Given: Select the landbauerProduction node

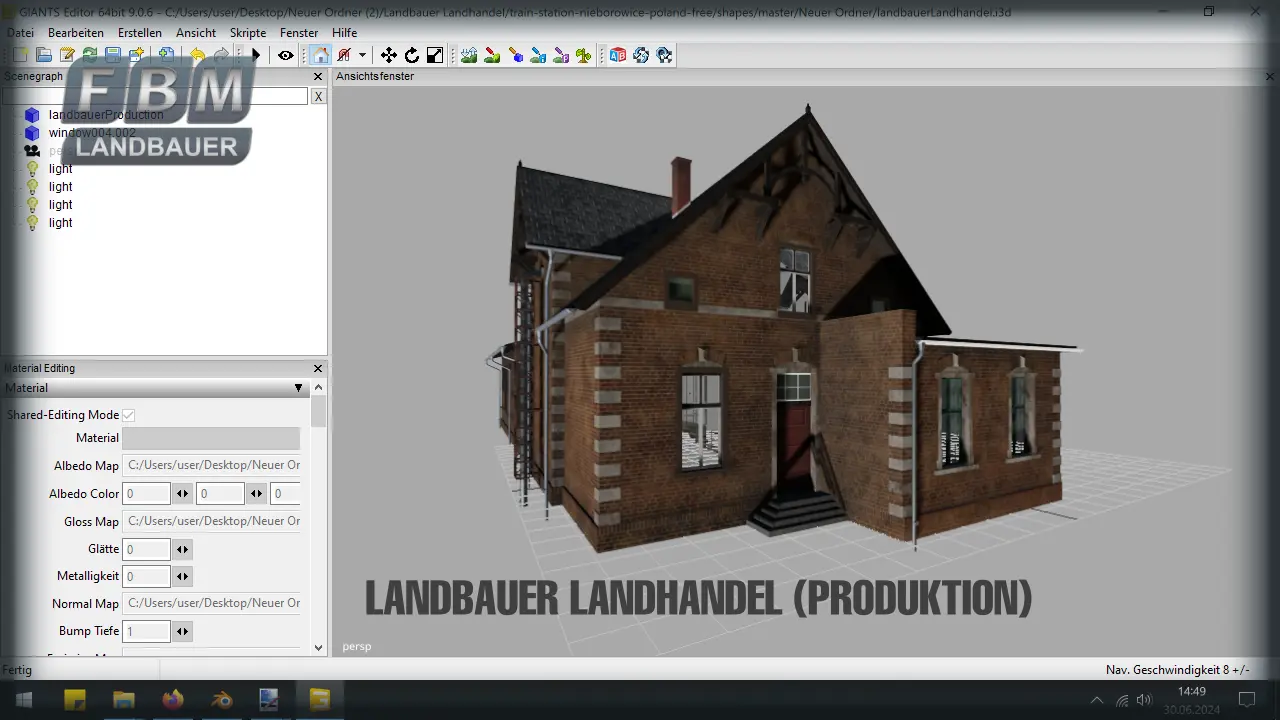Looking at the screenshot, I should (106, 115).
